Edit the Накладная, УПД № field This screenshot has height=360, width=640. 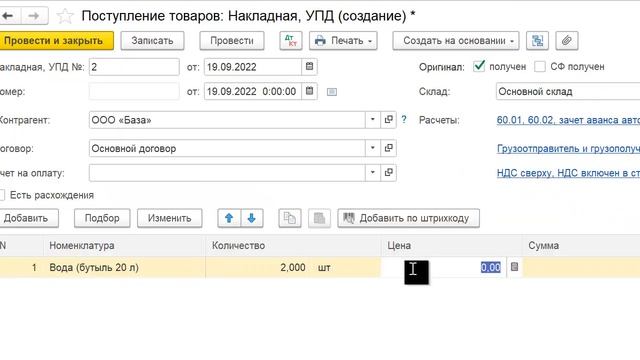click(x=134, y=67)
